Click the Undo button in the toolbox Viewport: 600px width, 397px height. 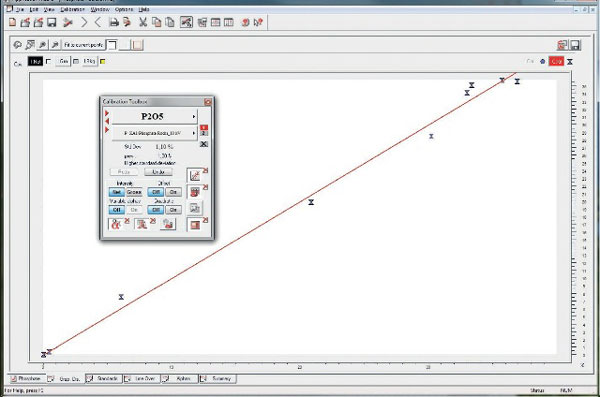[158, 172]
